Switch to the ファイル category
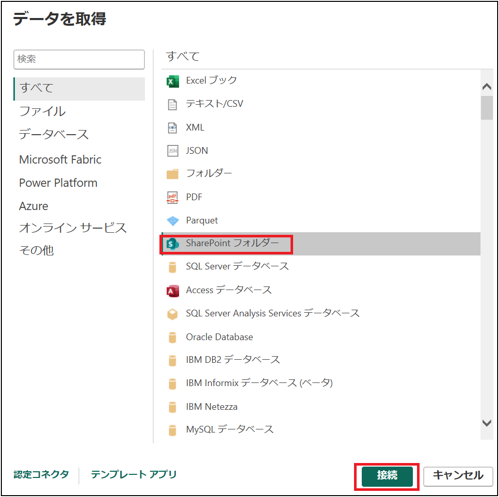 click(42, 111)
